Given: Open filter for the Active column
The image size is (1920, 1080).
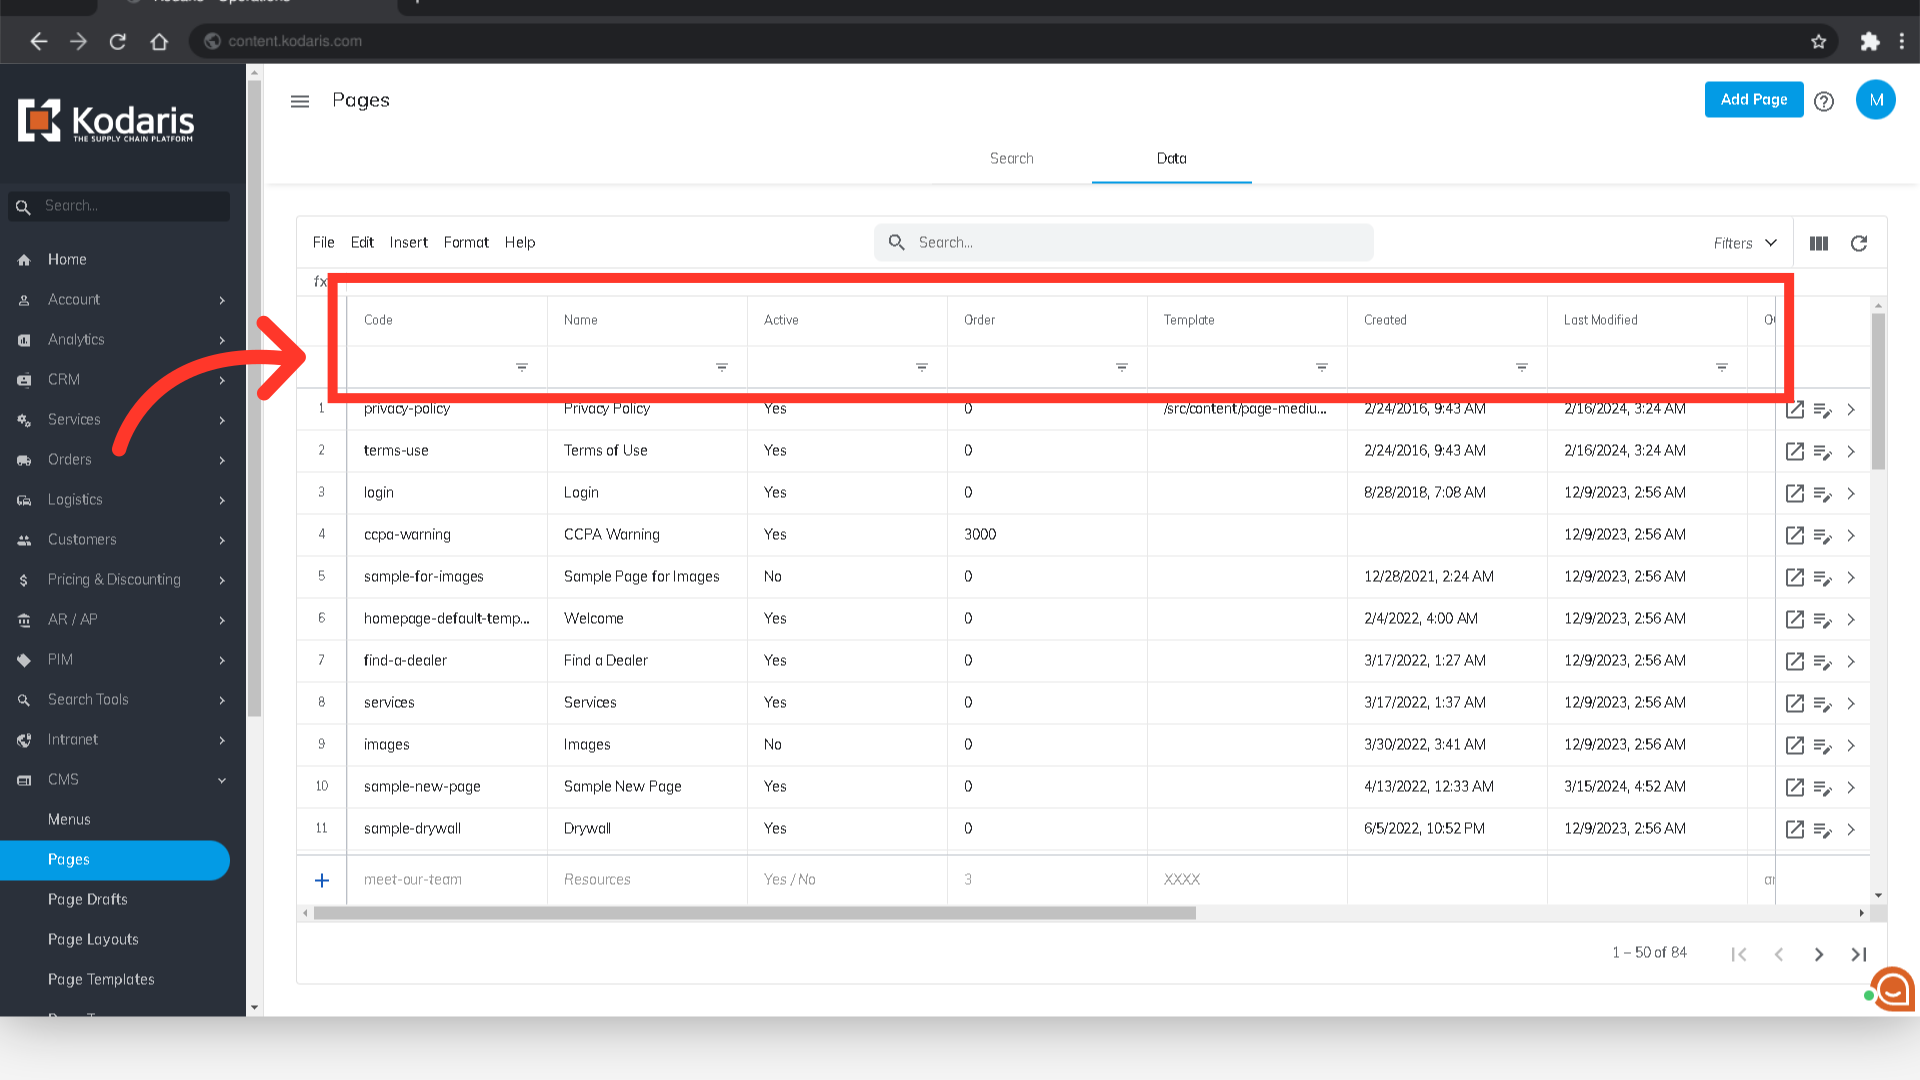Looking at the screenshot, I should pyautogui.click(x=922, y=367).
